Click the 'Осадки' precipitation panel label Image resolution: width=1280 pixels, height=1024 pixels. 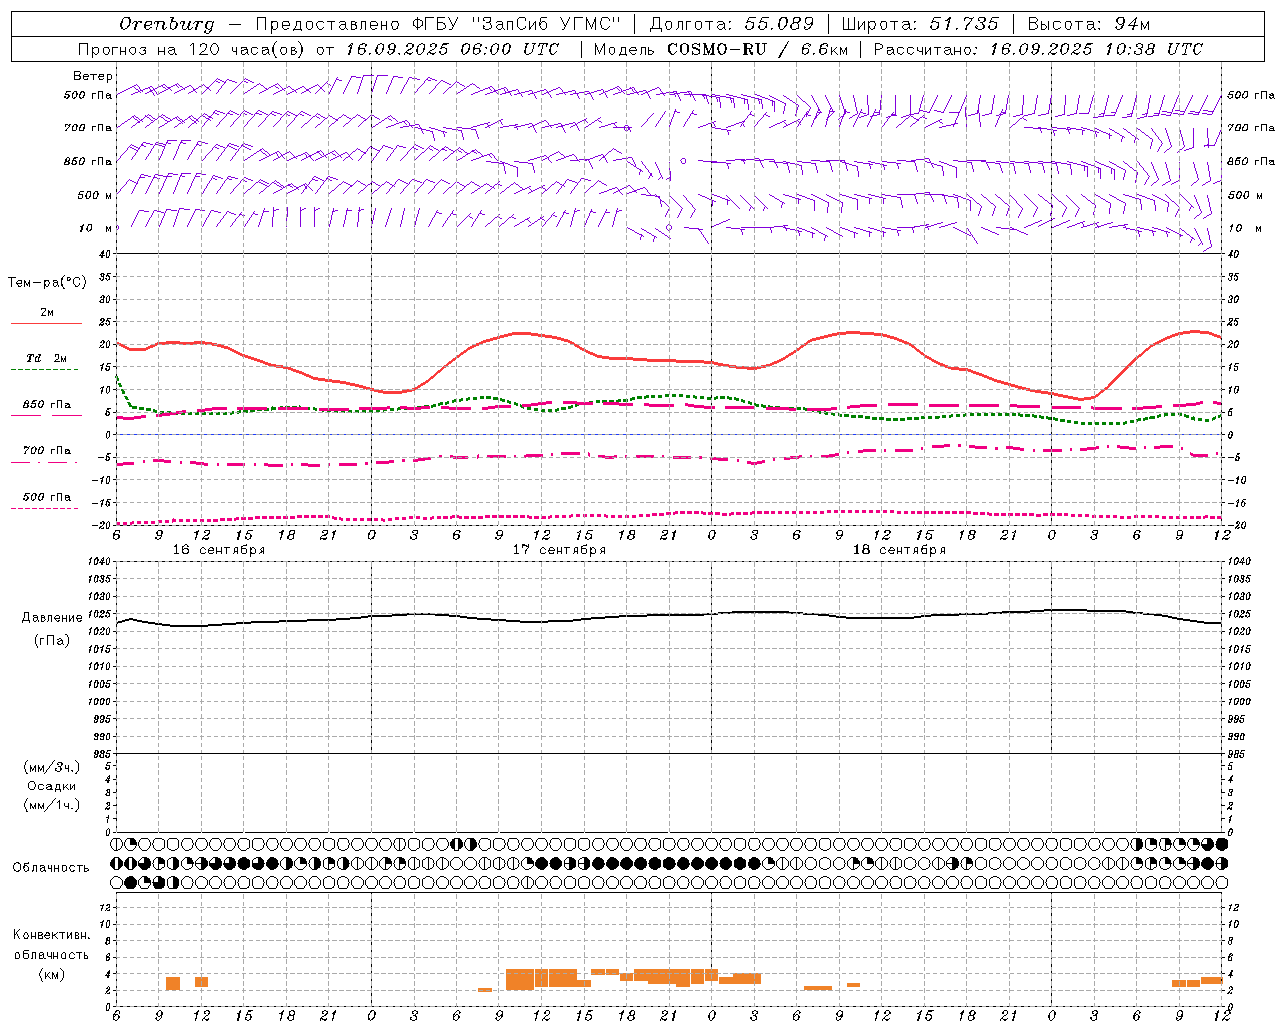click(51, 786)
